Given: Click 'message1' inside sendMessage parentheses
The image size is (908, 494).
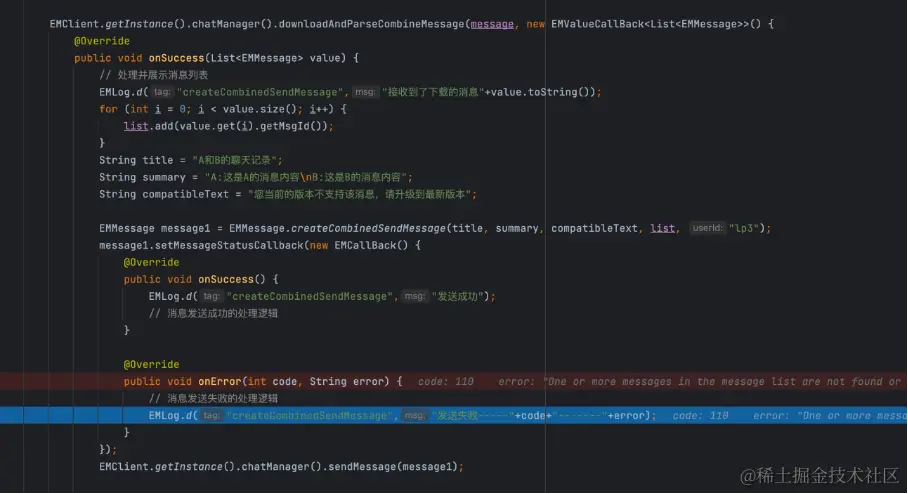Looking at the screenshot, I should (x=427, y=466).
